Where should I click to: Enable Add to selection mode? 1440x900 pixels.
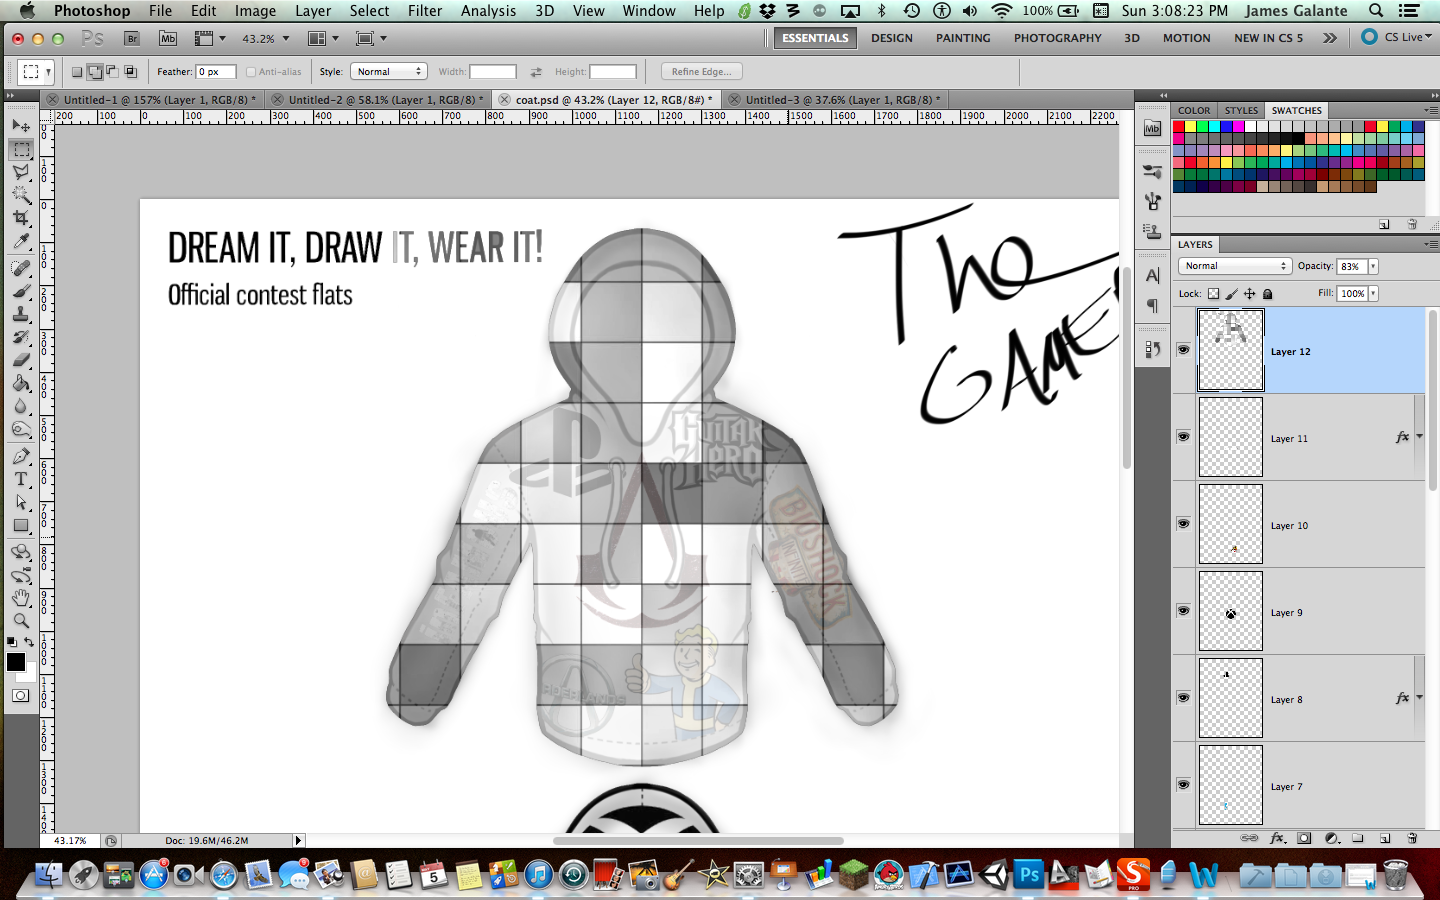click(95, 72)
